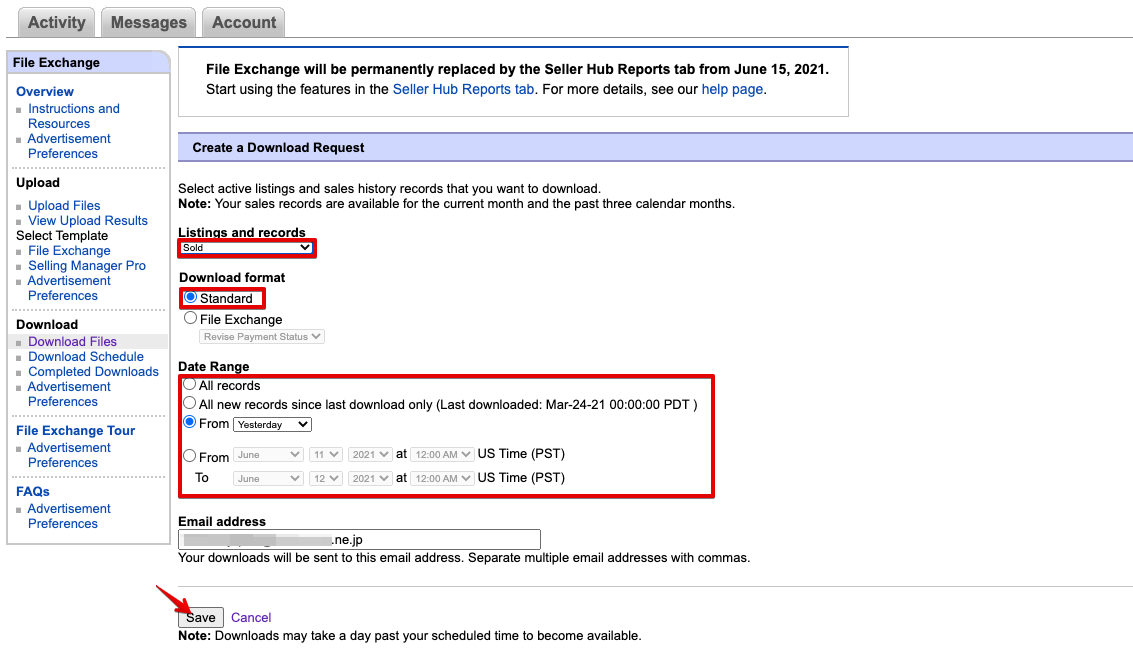
Task: Open the Download Schedule link
Action: (x=86, y=357)
